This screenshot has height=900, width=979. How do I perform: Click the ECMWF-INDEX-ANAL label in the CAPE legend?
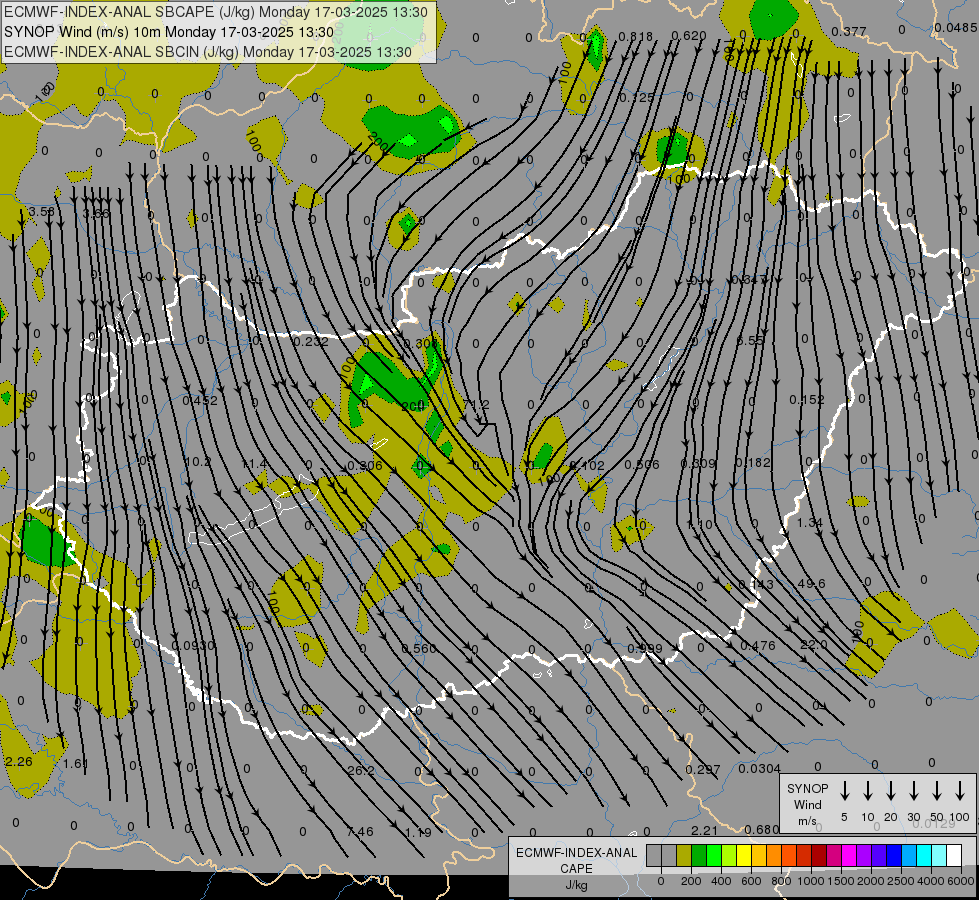coord(576,853)
